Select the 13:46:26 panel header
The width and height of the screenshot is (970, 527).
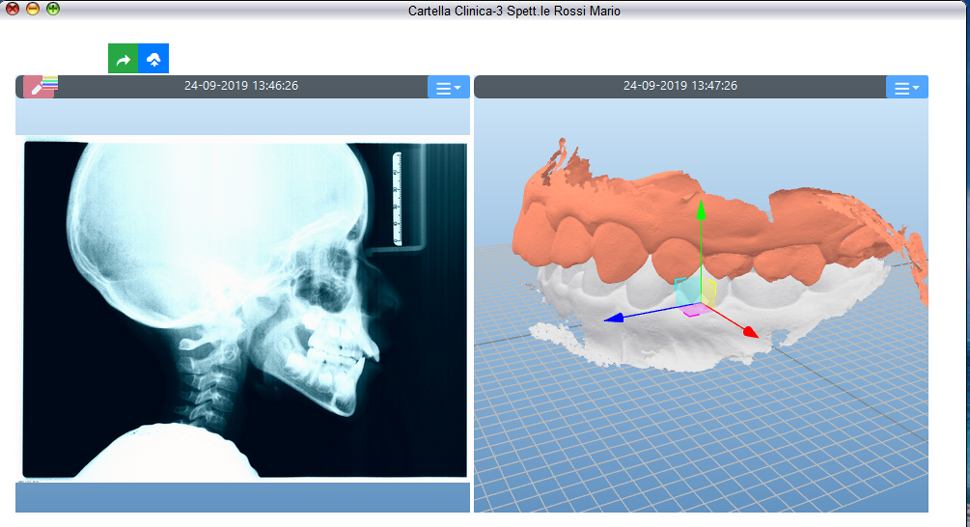[240, 86]
